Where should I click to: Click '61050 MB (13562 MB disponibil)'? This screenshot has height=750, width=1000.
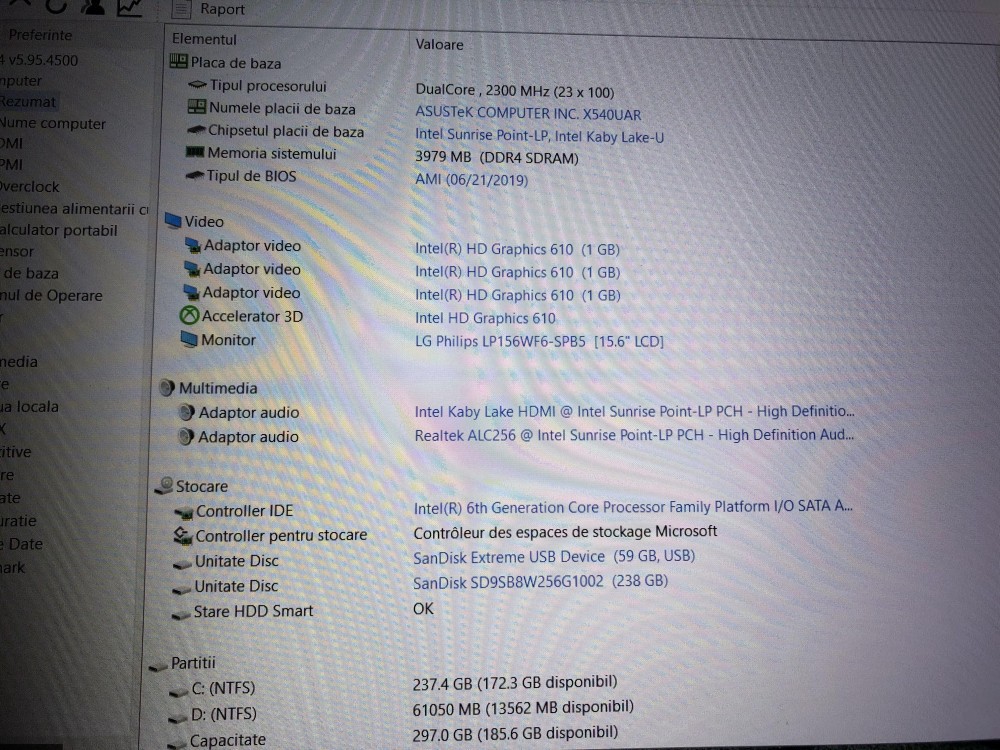tap(523, 708)
